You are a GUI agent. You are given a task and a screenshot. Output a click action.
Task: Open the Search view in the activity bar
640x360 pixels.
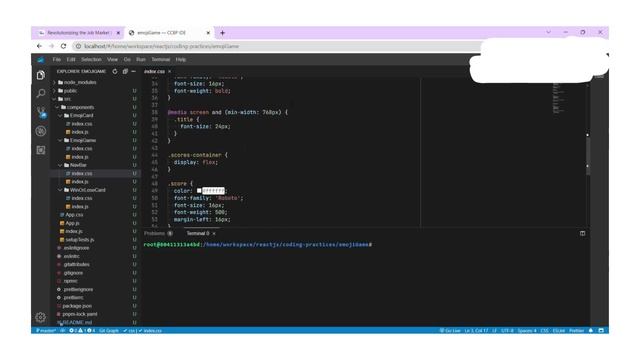pyautogui.click(x=40, y=93)
